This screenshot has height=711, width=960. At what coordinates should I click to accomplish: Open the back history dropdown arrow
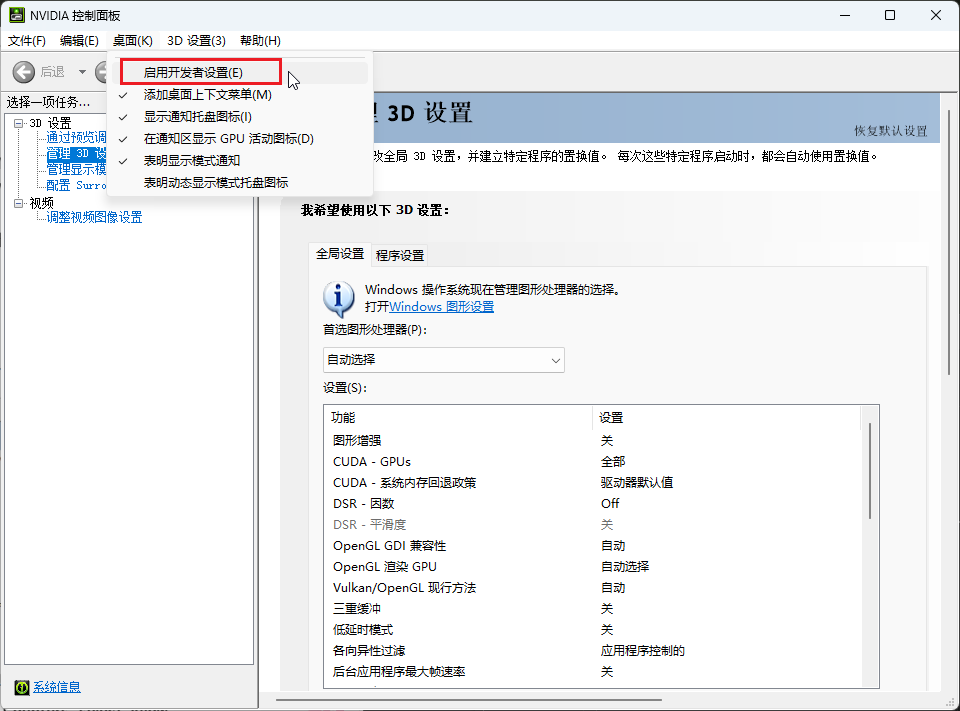coord(82,72)
